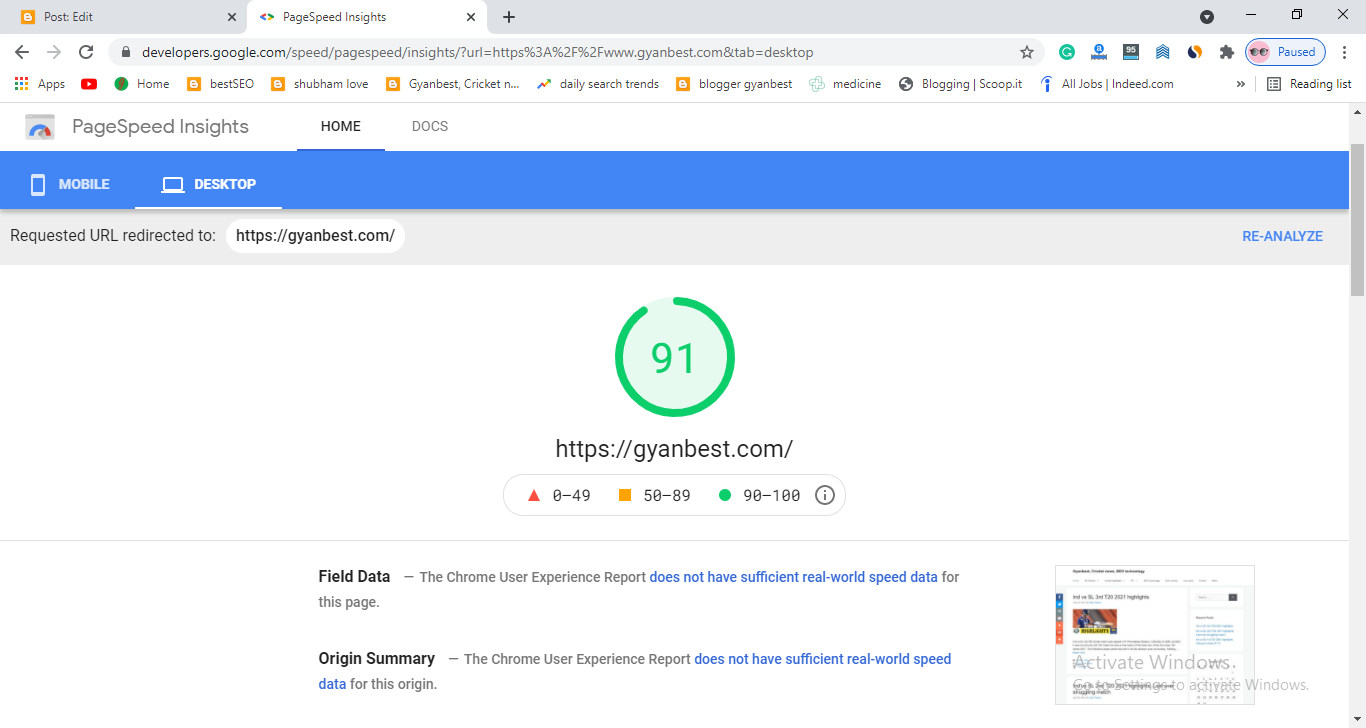Open Origin Summary insufficient speed data link

click(635, 671)
